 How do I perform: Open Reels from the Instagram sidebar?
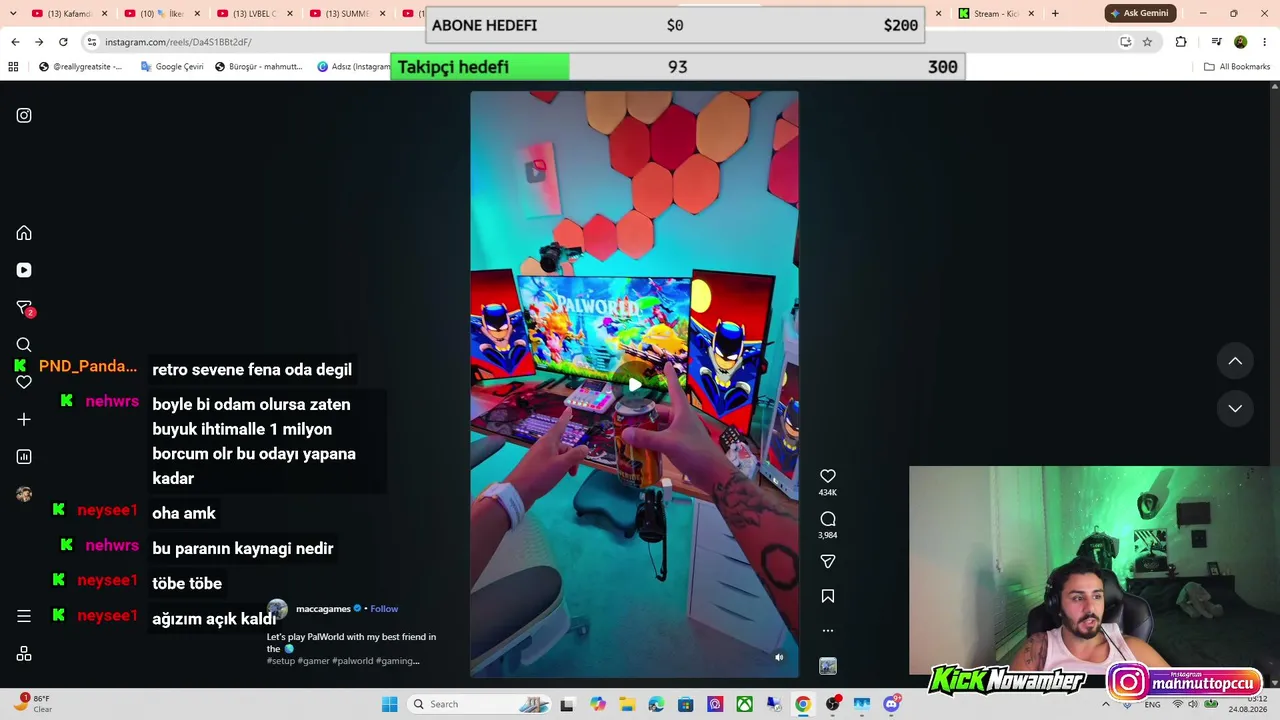tap(24, 270)
